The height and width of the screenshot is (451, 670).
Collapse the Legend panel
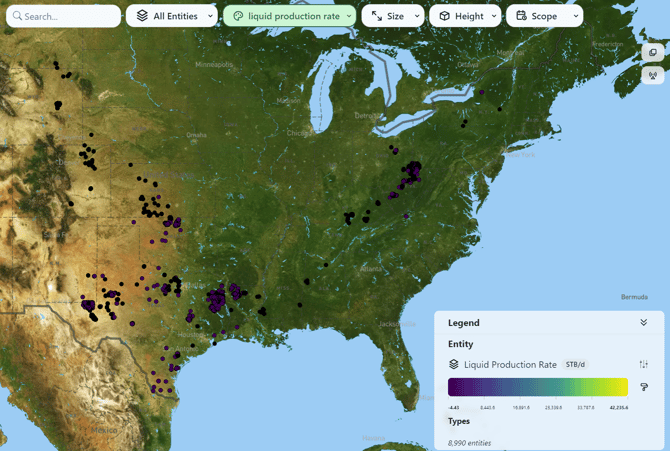(x=644, y=323)
